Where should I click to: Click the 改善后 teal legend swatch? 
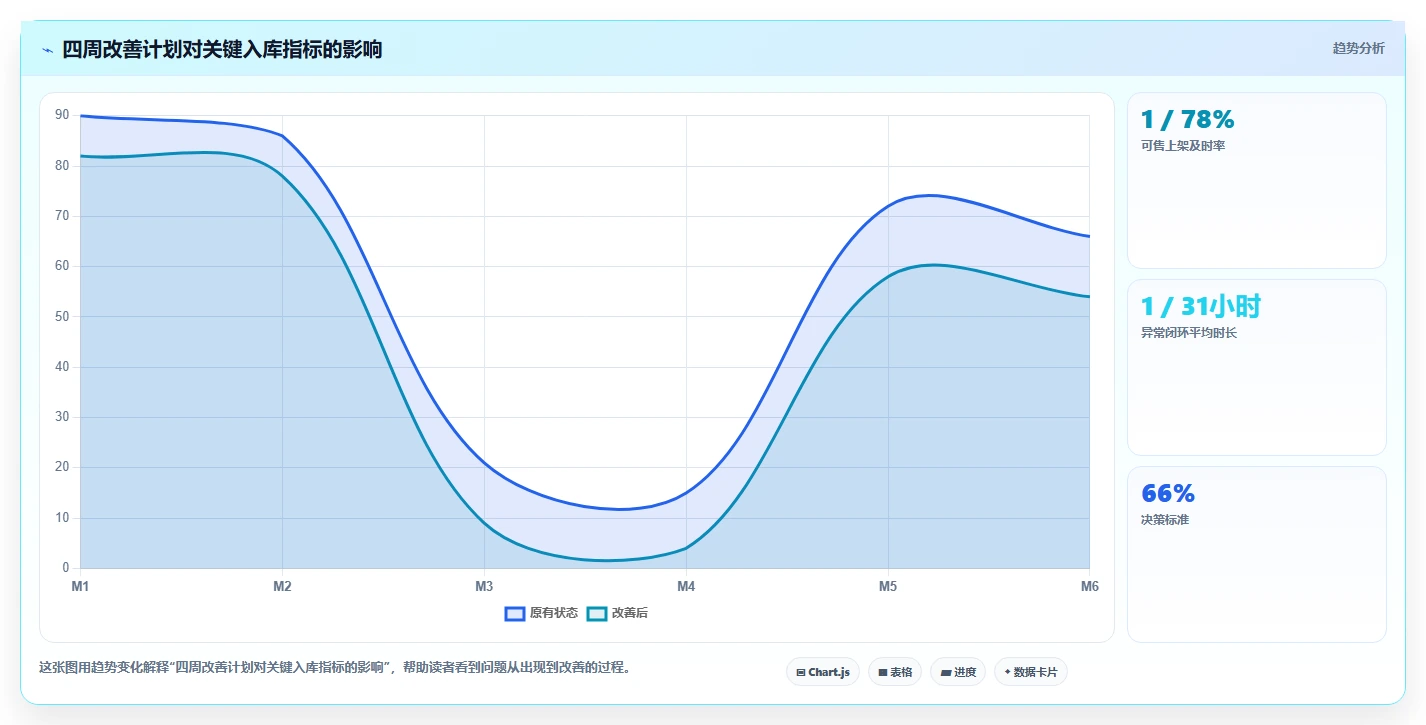[x=597, y=613]
